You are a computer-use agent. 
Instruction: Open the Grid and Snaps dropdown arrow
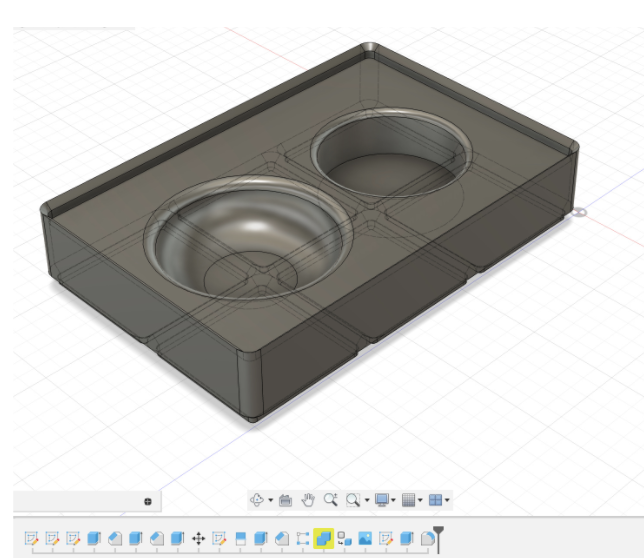[420, 500]
